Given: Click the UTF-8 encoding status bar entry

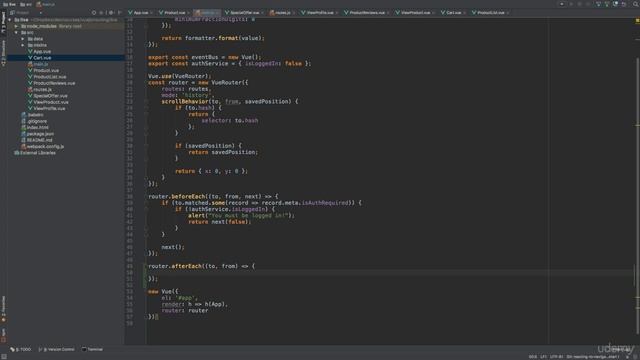Looking at the screenshot, I should (x=556, y=357).
